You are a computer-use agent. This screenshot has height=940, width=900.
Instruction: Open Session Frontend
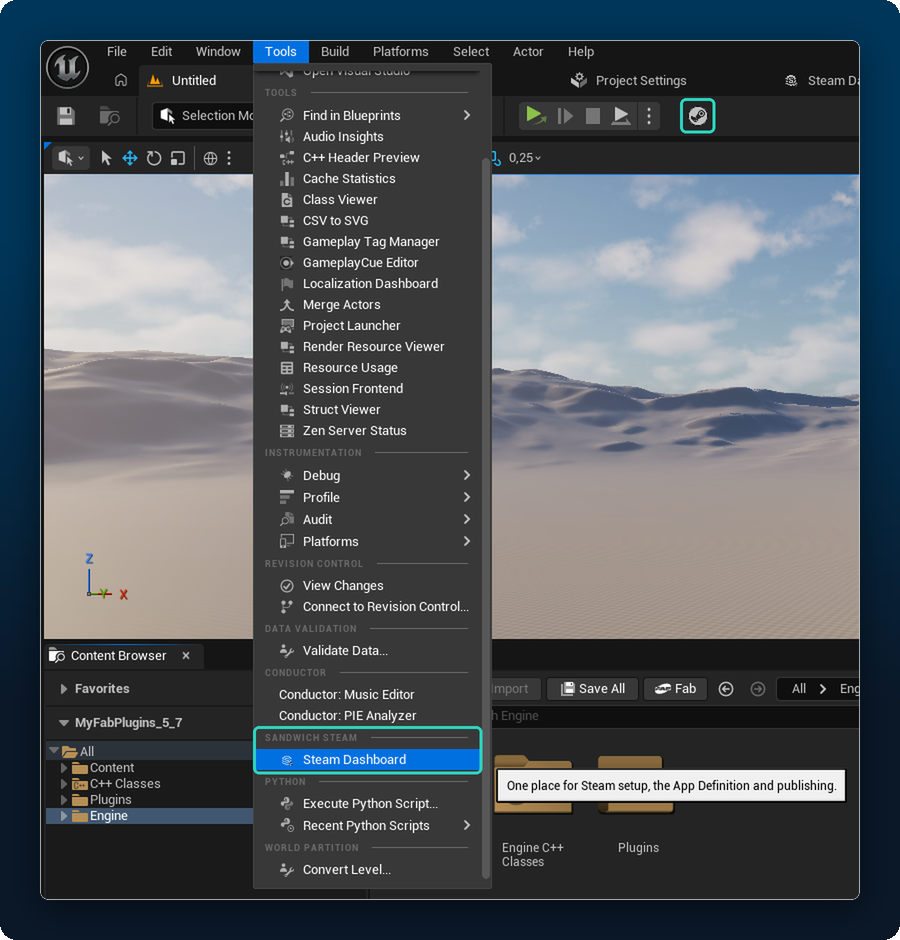tap(372, 388)
